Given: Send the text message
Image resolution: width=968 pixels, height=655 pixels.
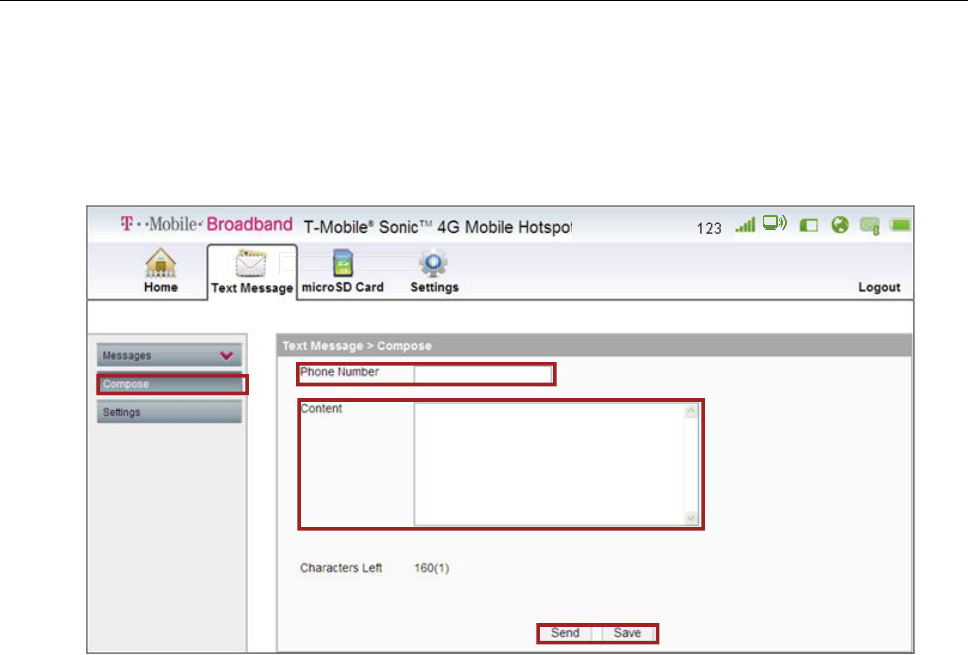Looking at the screenshot, I should pos(565,633).
